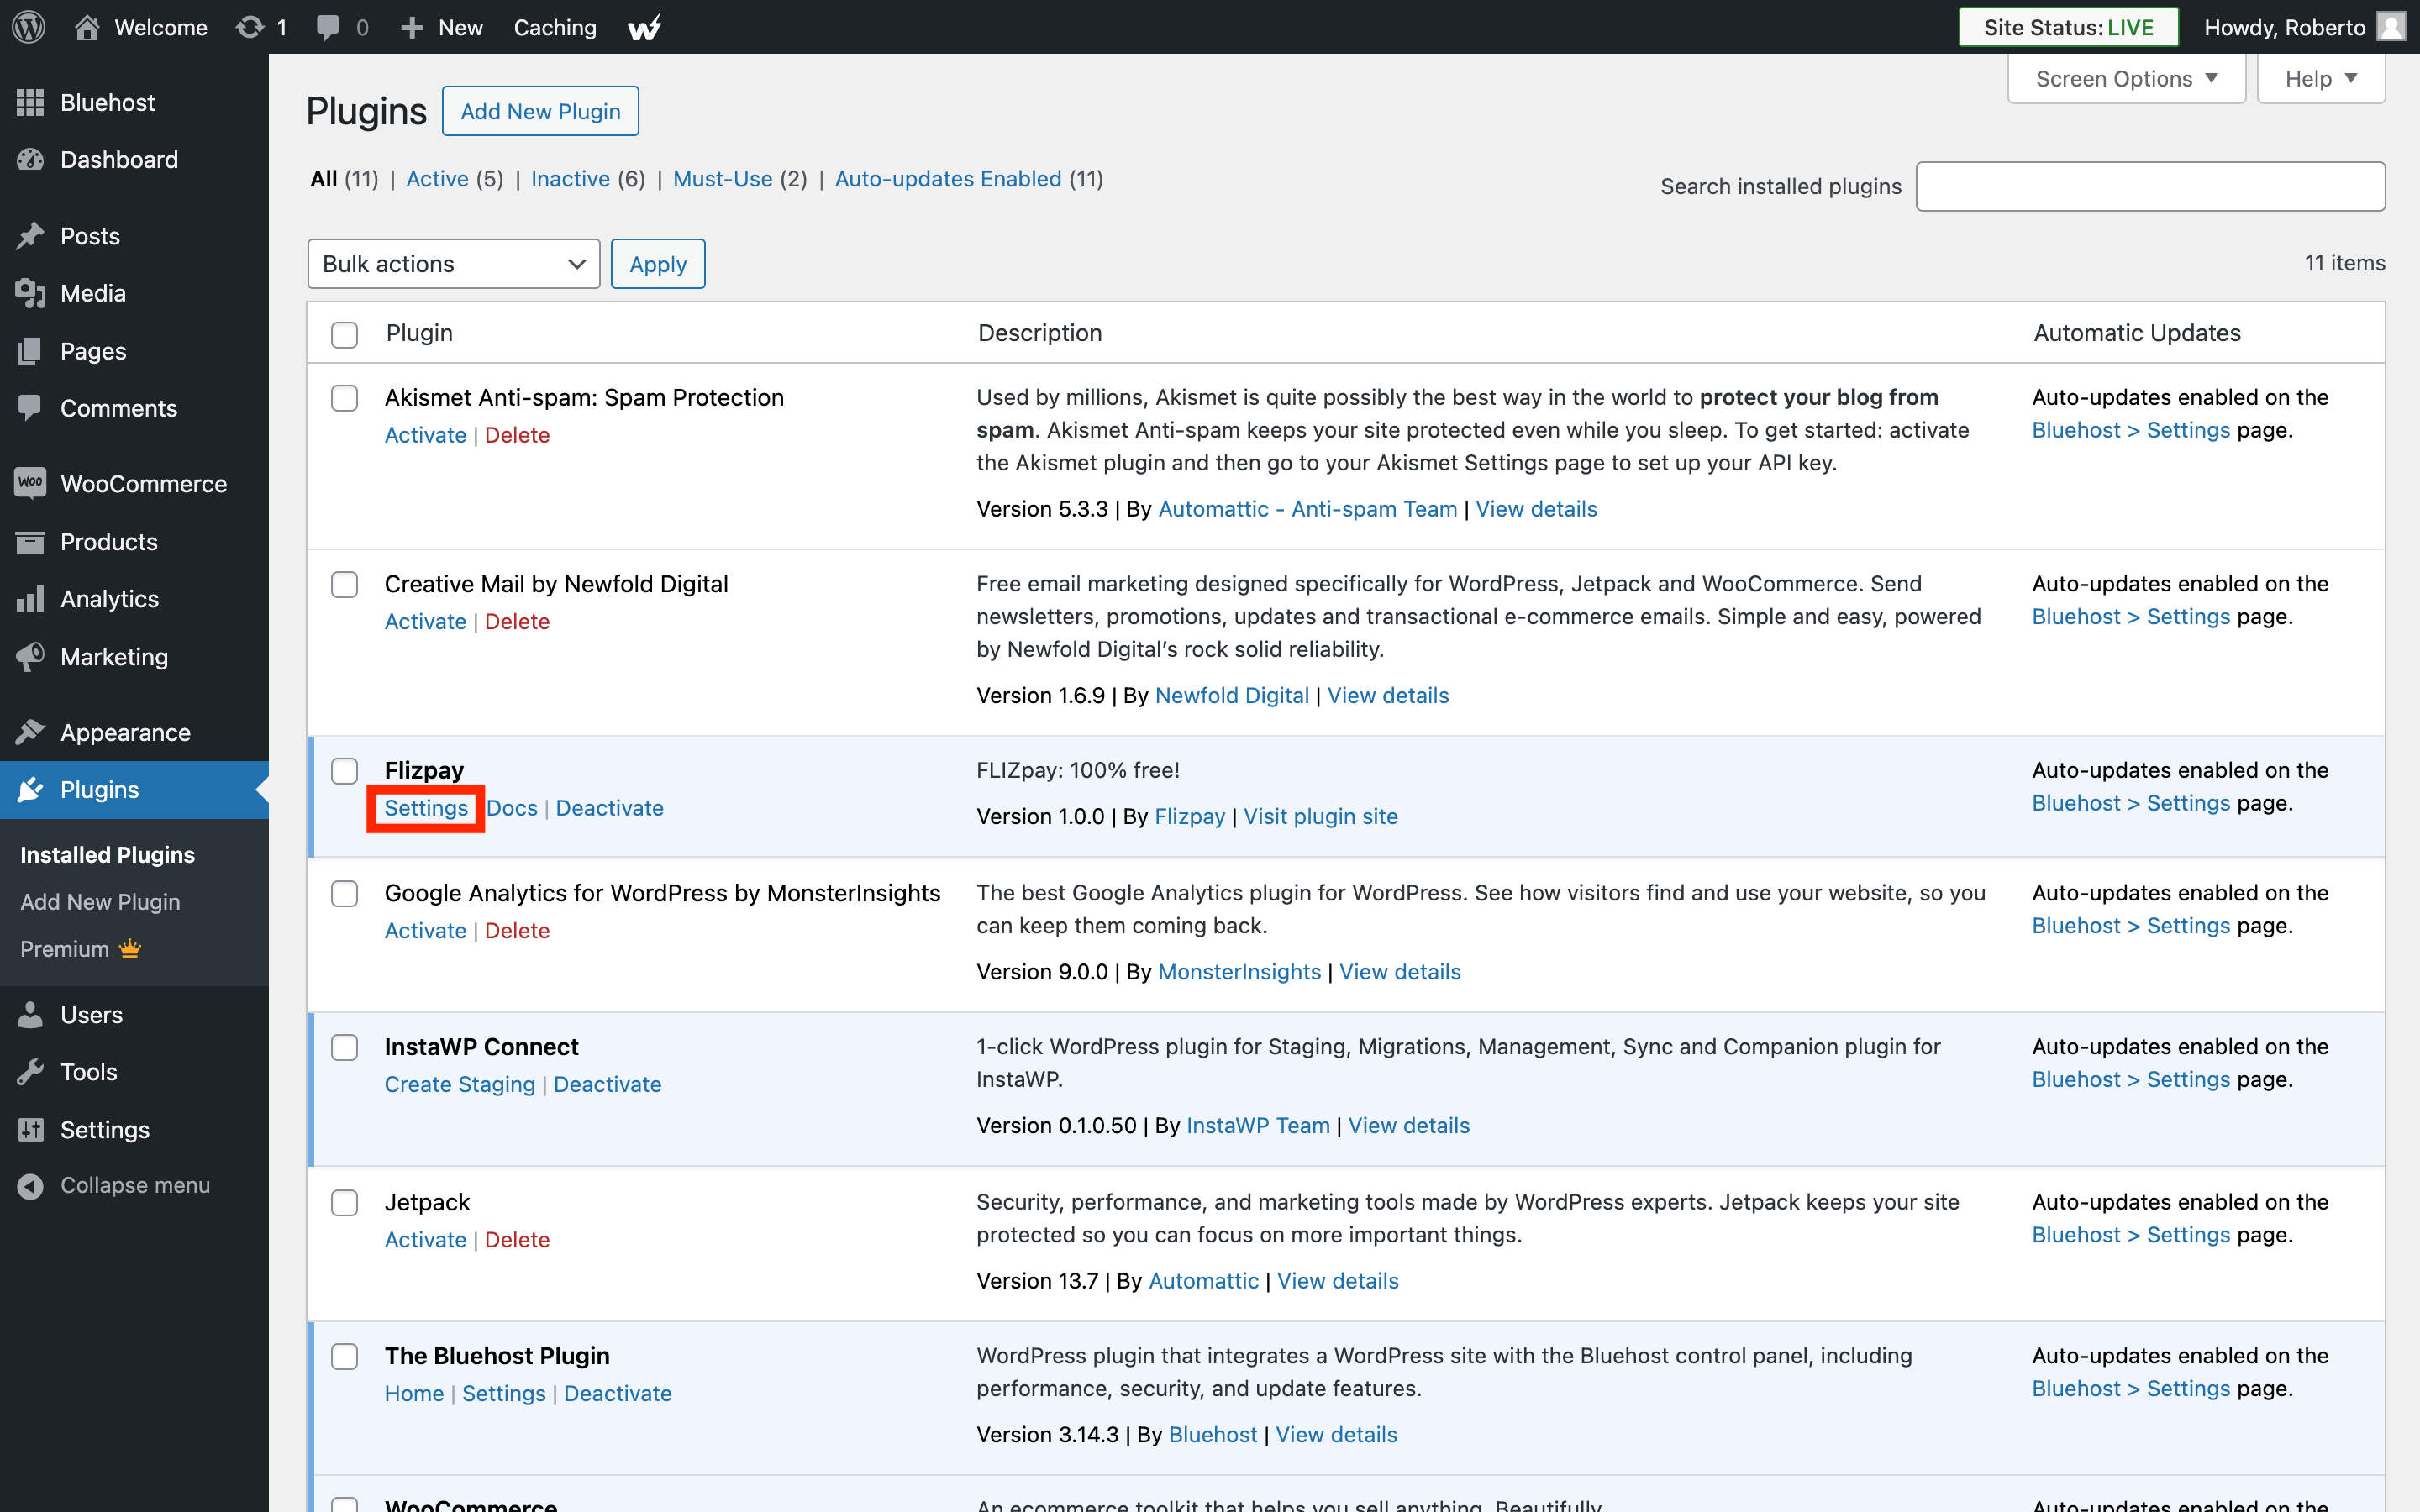Screen dimensions: 2420x1512
Task: Click the Comments speech bubble sidebar icon
Action: tap(30, 408)
